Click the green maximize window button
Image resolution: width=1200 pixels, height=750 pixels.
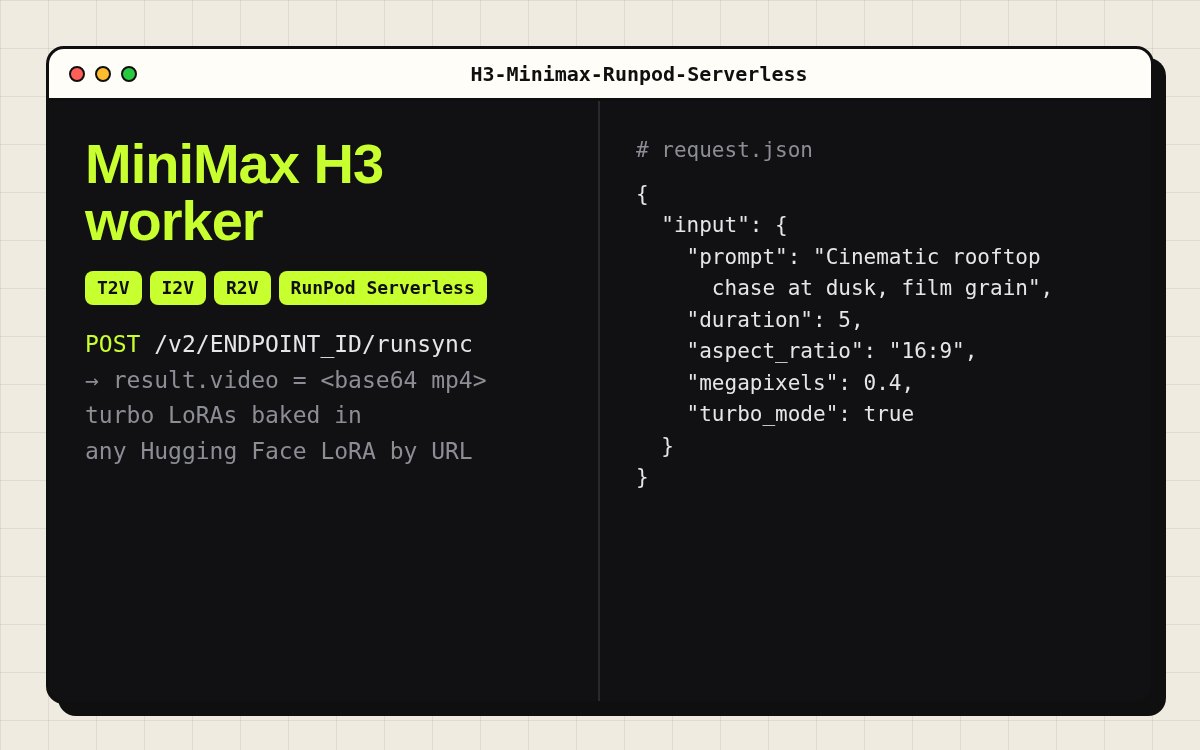tap(129, 74)
